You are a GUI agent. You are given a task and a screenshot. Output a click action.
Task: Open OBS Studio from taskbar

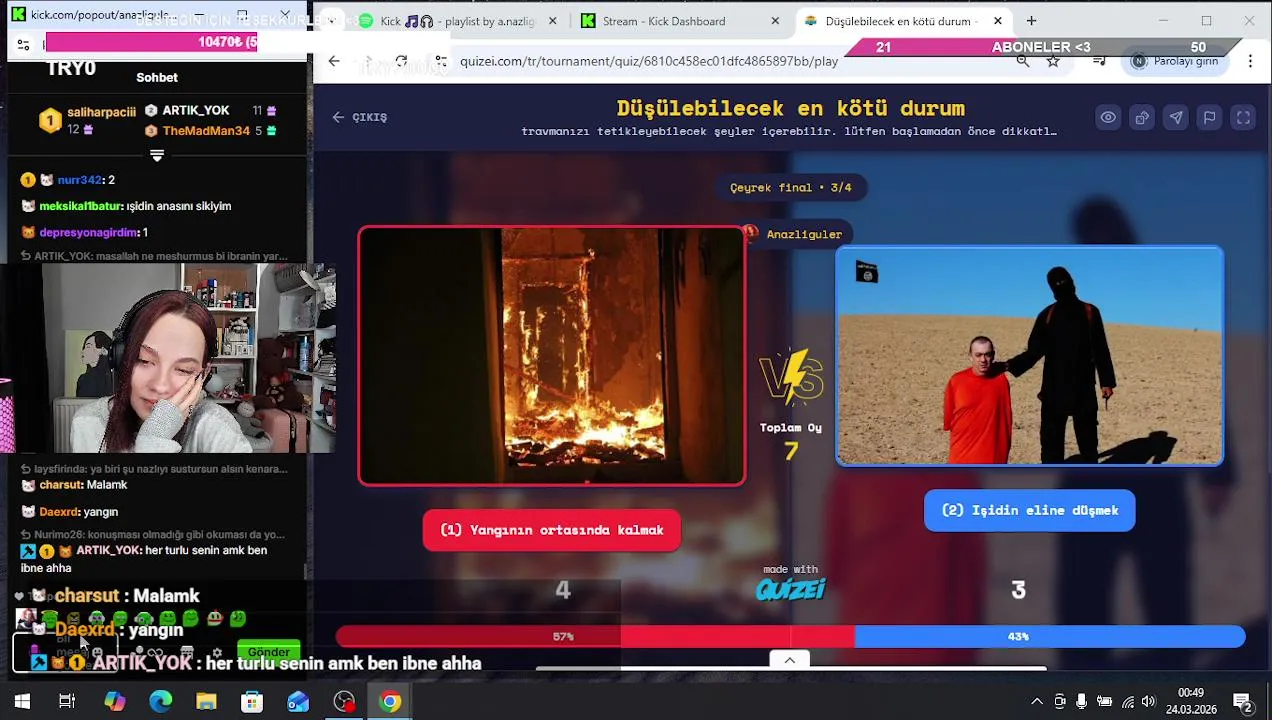pos(344,702)
